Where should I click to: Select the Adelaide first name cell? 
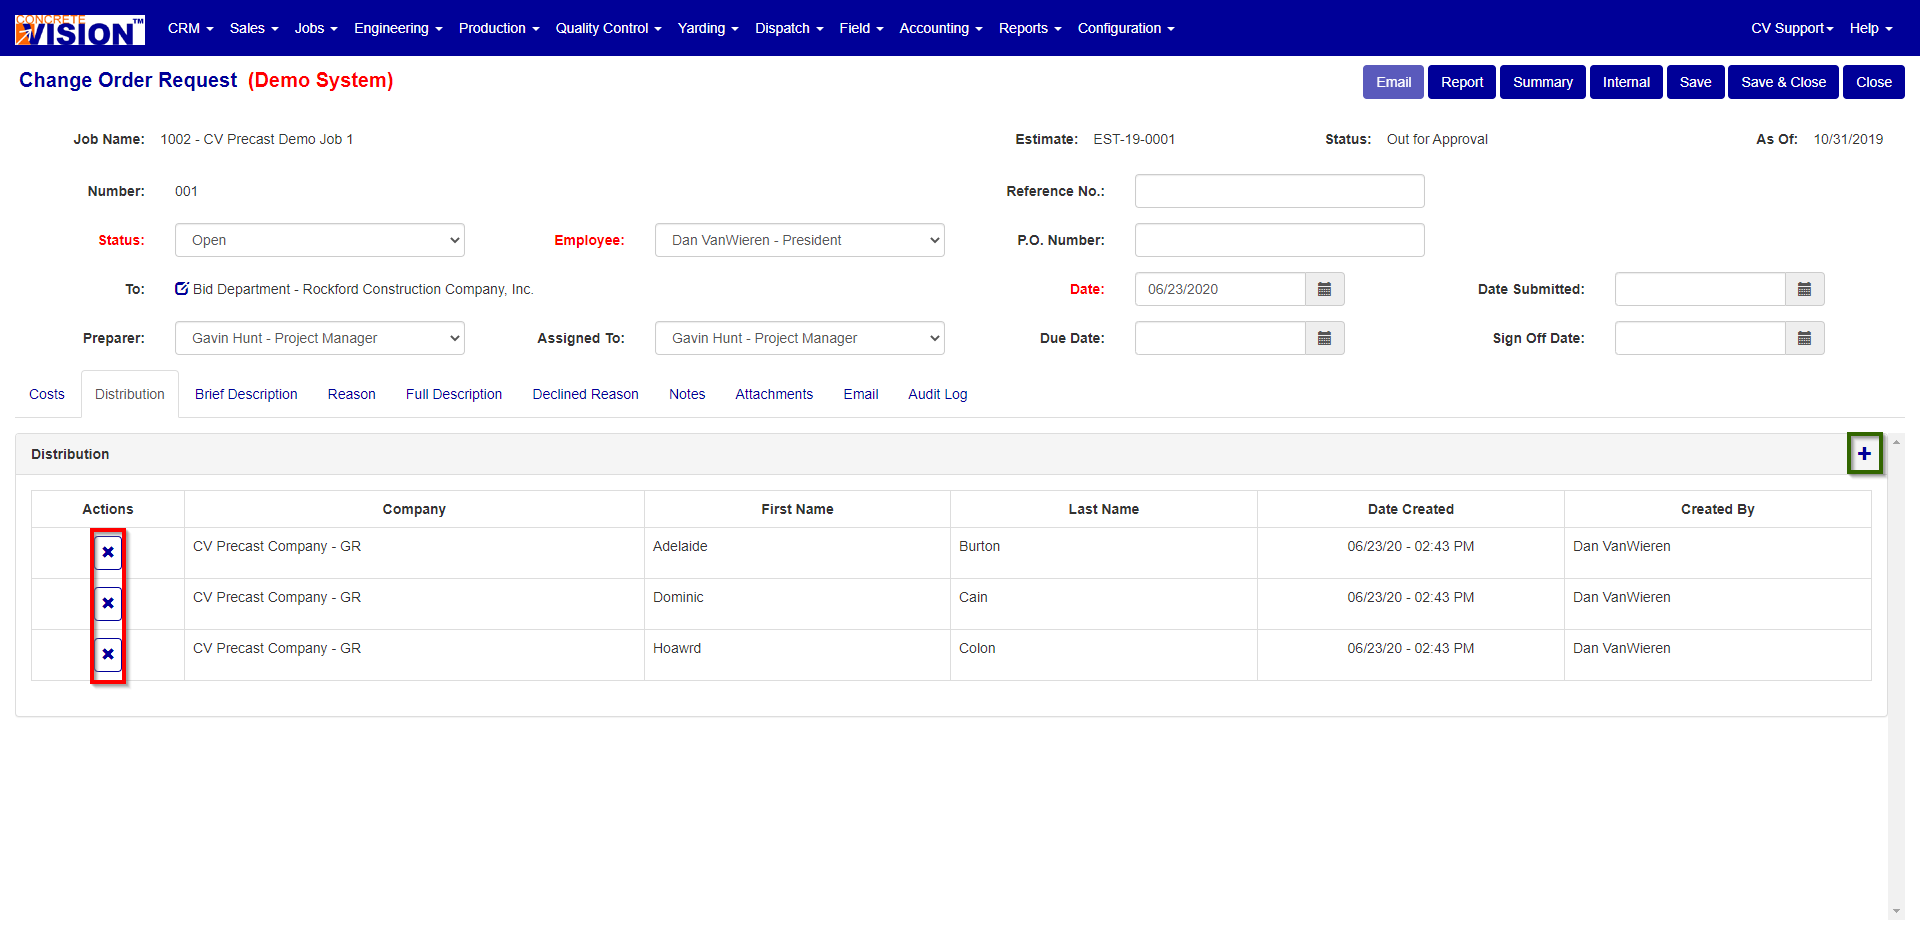pos(797,553)
